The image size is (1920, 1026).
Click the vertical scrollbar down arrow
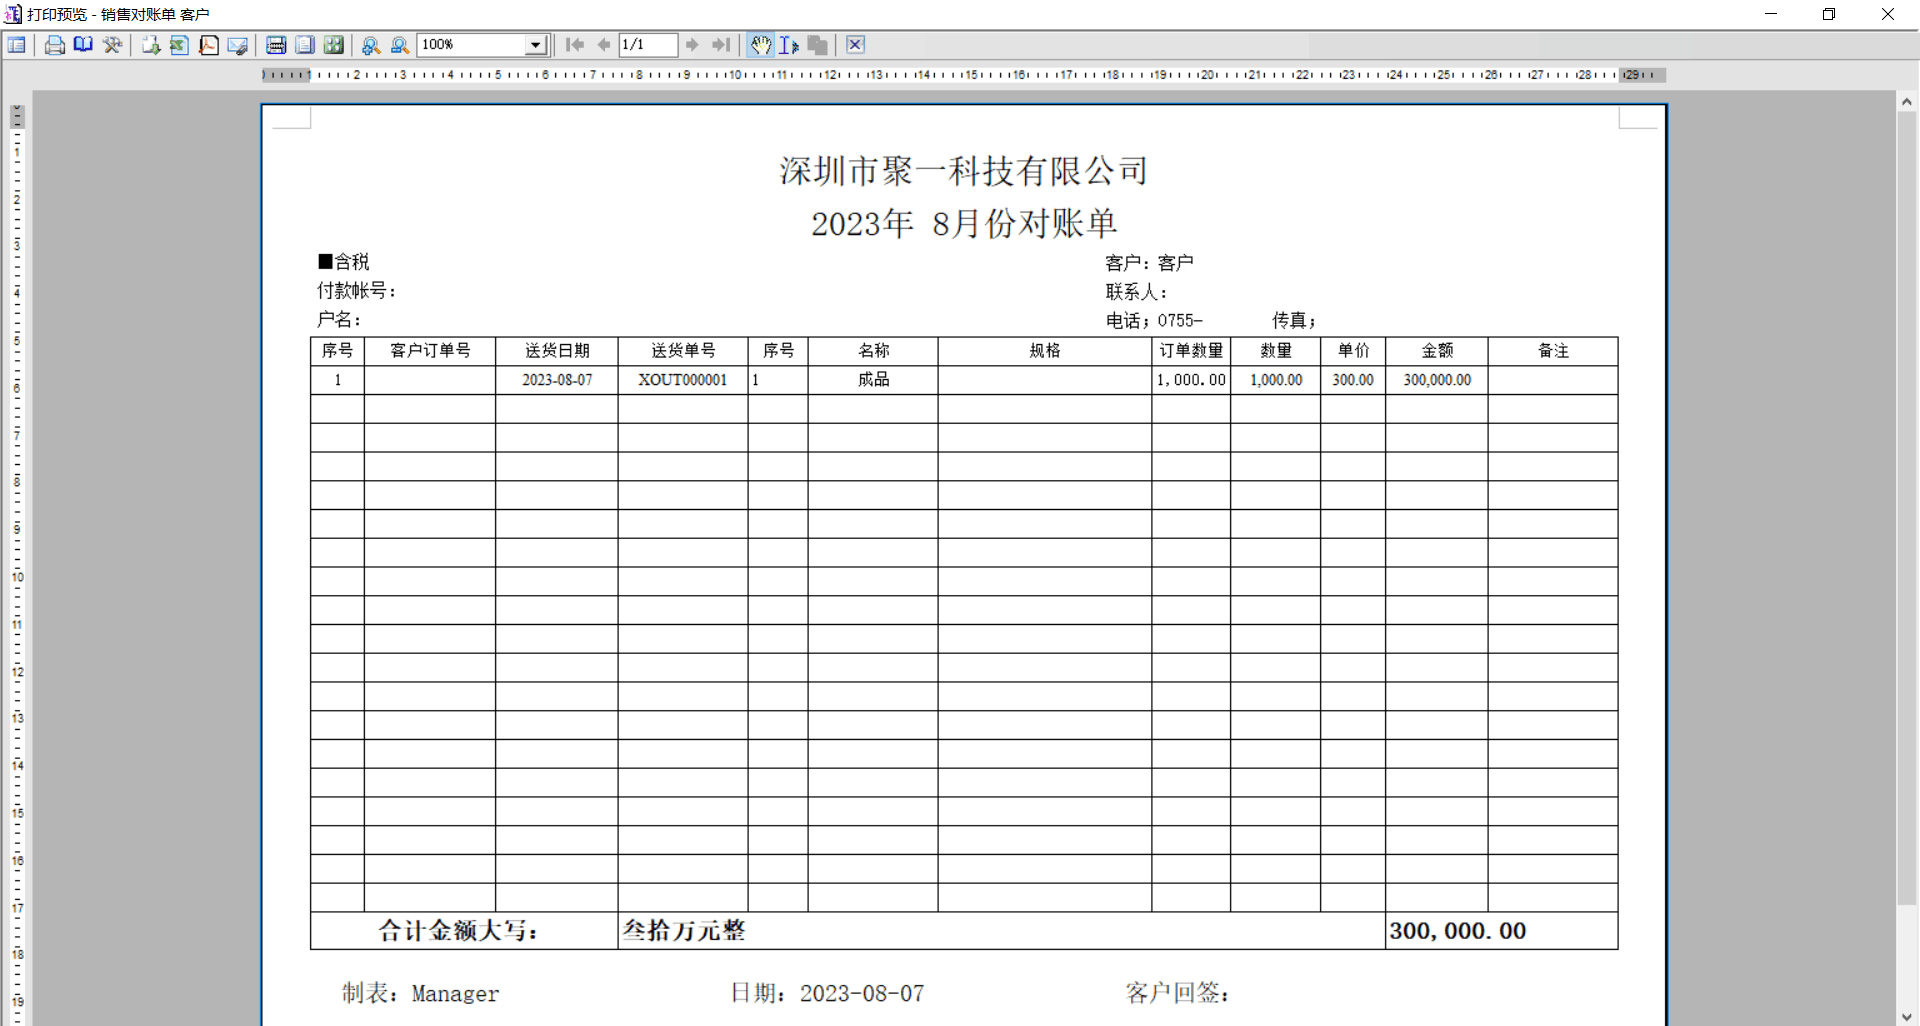click(x=1907, y=1017)
